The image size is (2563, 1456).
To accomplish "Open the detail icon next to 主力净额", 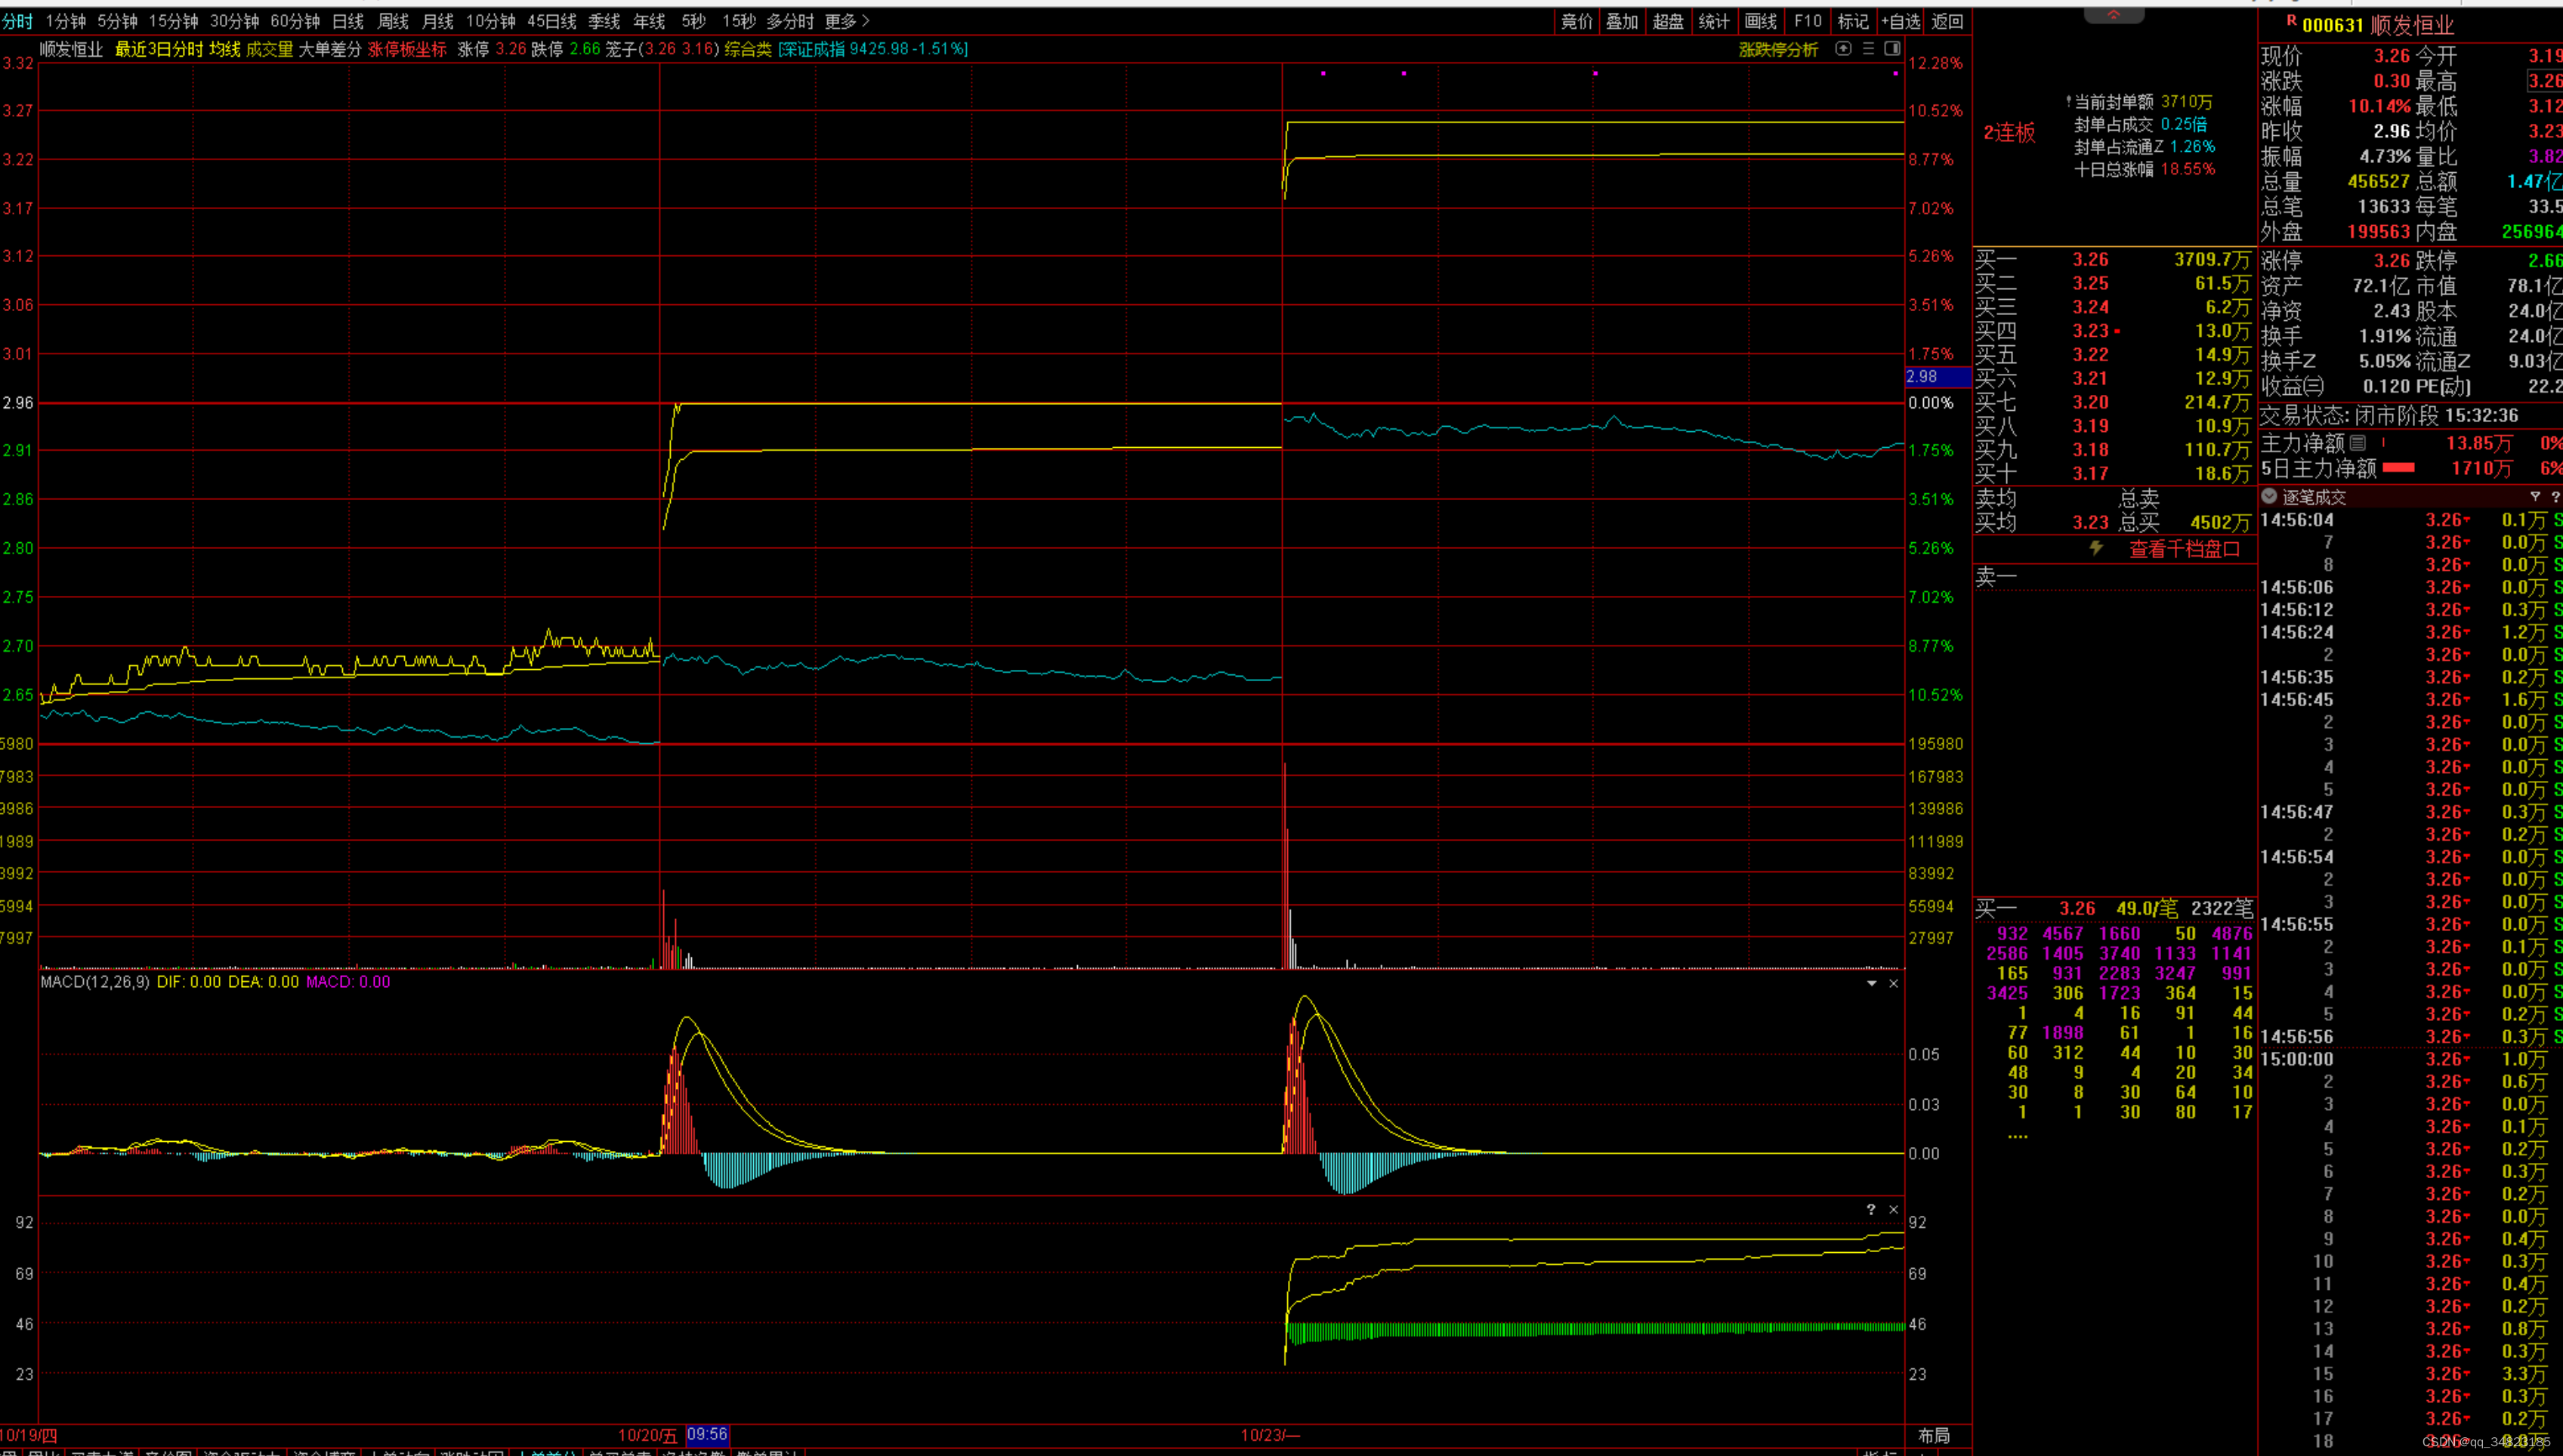I will (2357, 442).
